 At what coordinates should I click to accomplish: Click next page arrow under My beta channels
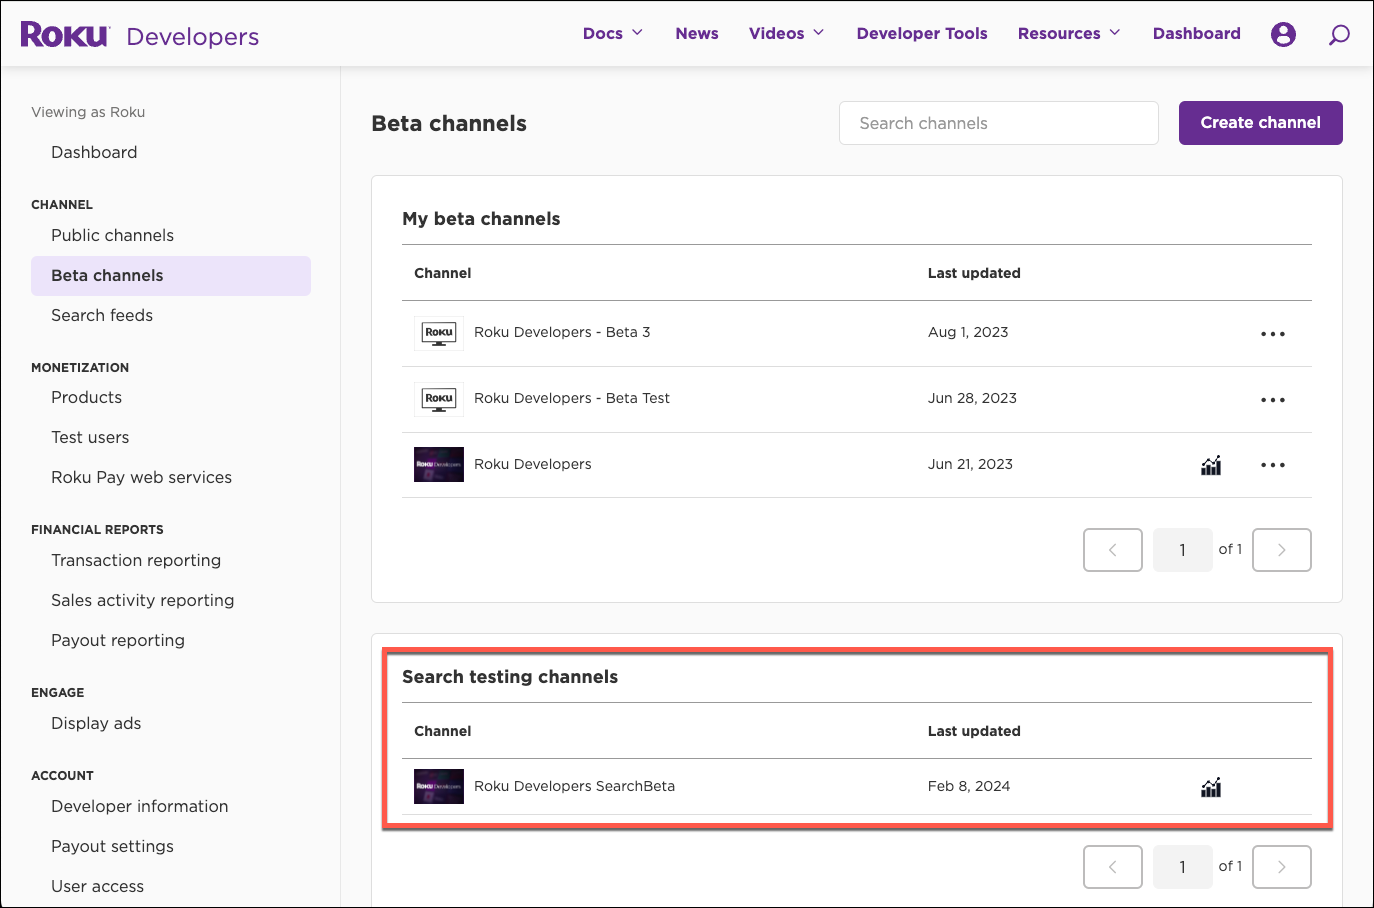1281,550
